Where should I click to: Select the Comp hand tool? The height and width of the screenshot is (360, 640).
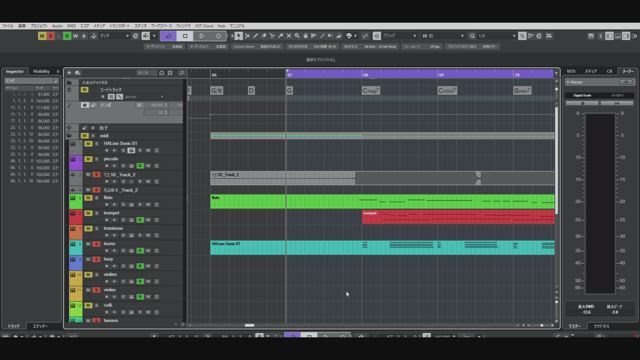tap(305, 36)
